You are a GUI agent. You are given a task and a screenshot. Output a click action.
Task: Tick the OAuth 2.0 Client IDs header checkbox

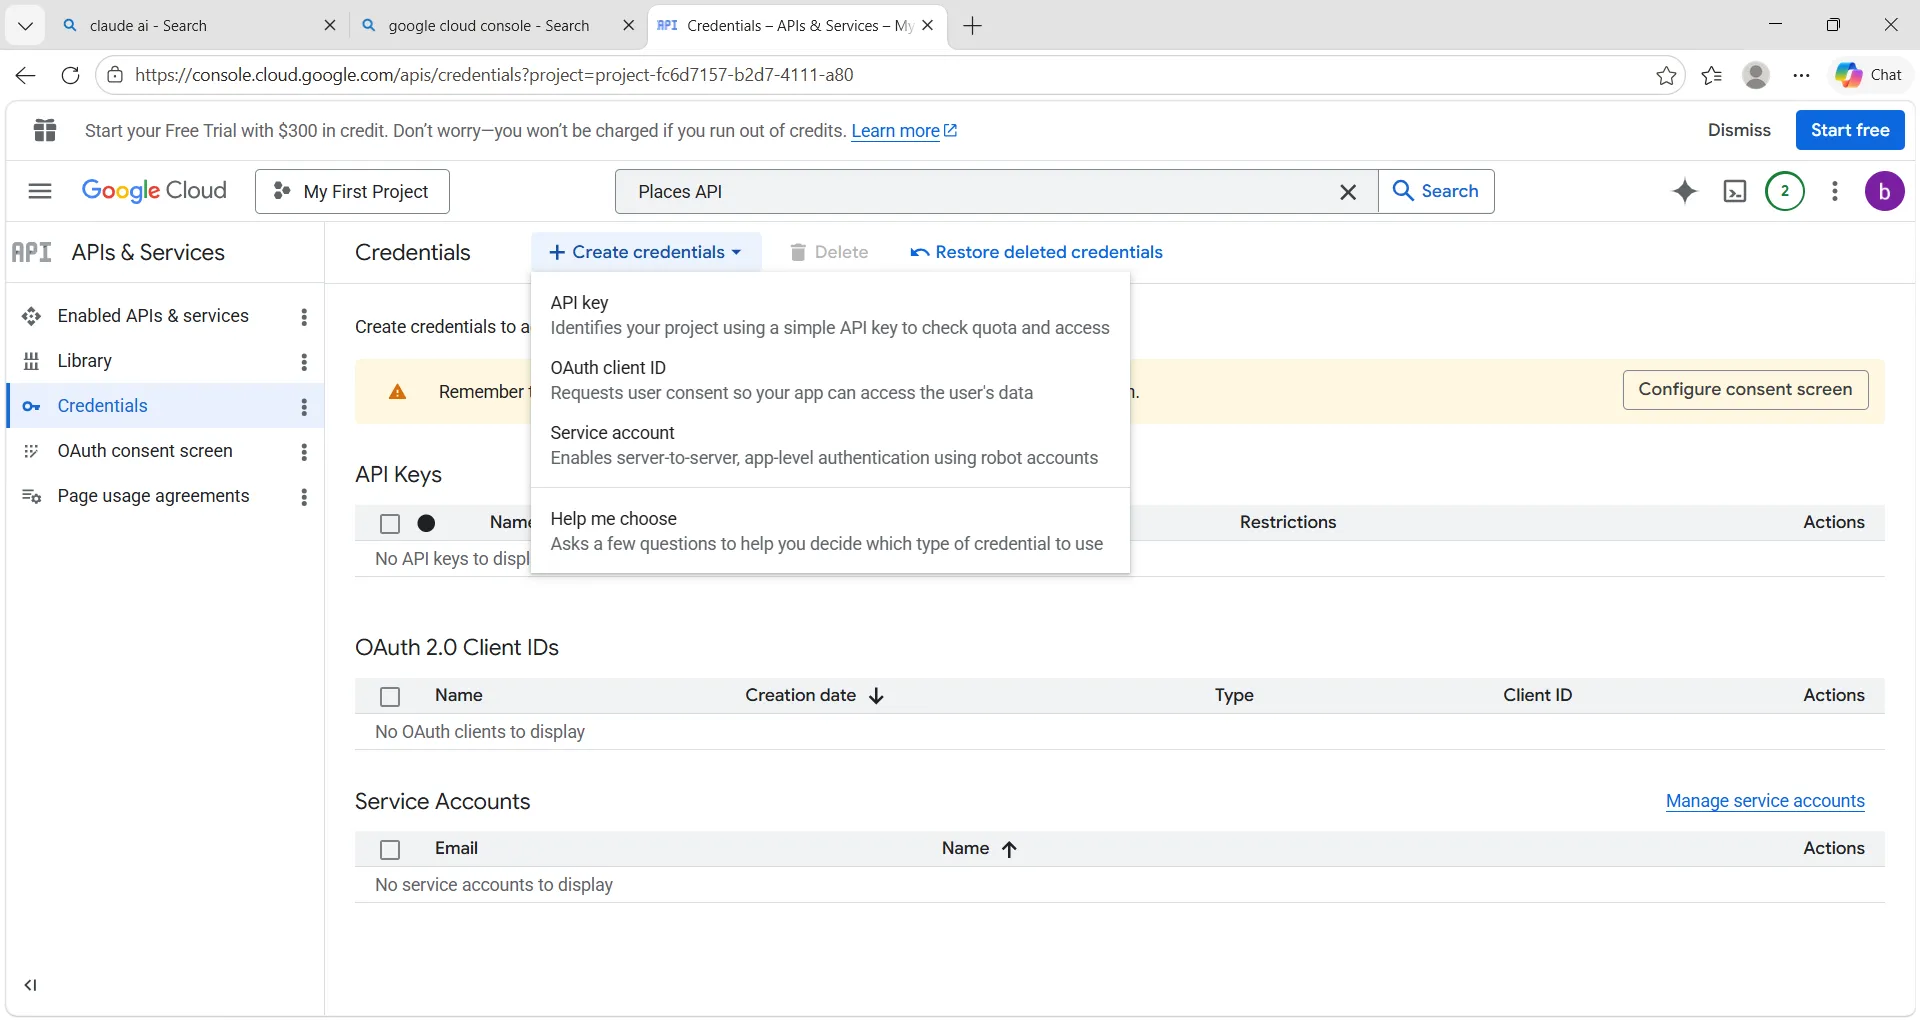[x=390, y=696]
